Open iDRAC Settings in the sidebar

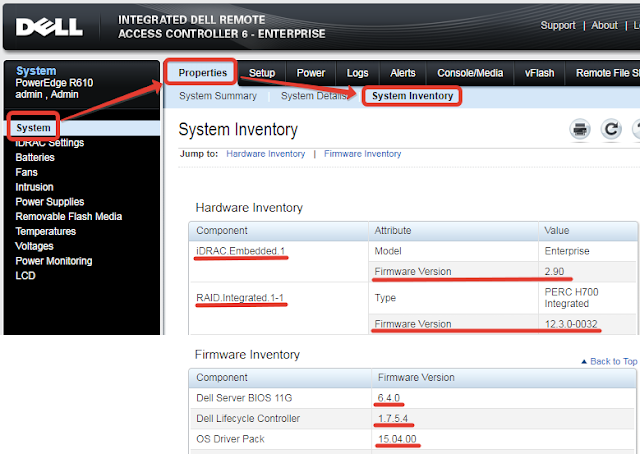pos(49,143)
